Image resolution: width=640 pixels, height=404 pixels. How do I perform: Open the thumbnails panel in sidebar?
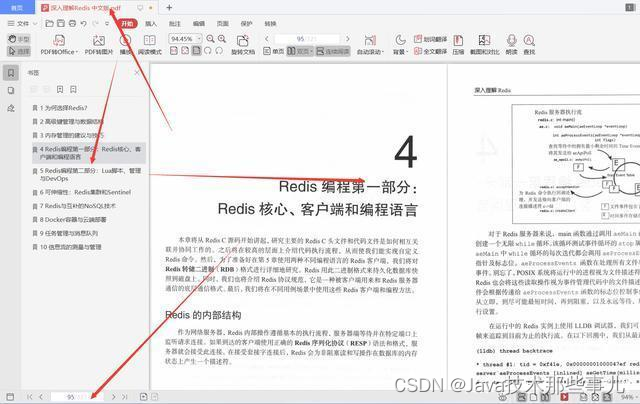point(11,91)
